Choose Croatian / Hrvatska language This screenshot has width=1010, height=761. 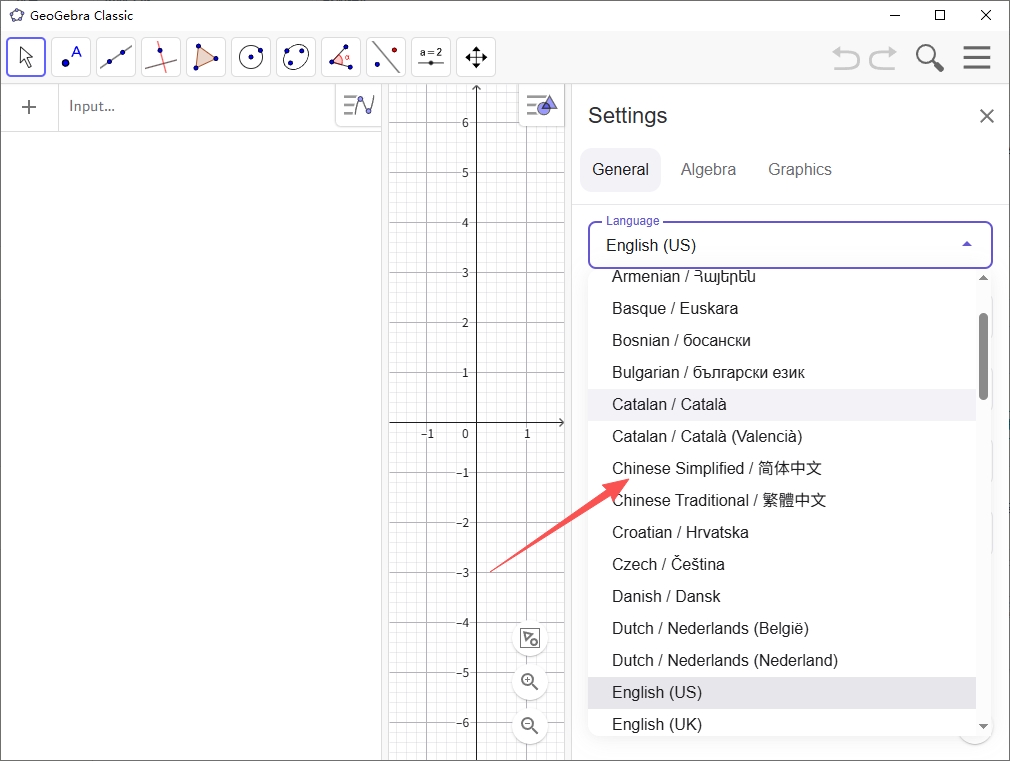point(781,532)
